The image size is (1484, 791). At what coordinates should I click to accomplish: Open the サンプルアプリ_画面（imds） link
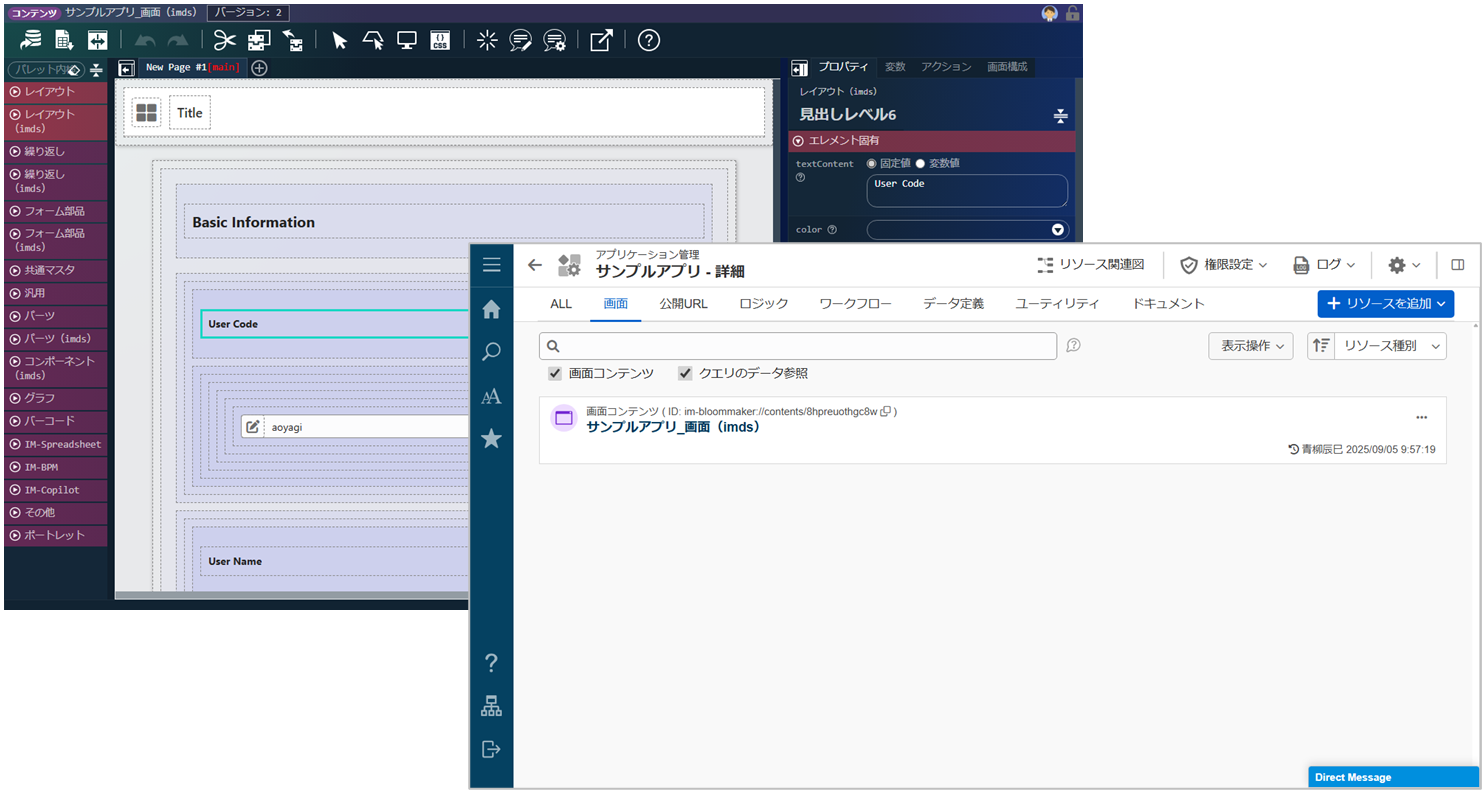pos(673,427)
